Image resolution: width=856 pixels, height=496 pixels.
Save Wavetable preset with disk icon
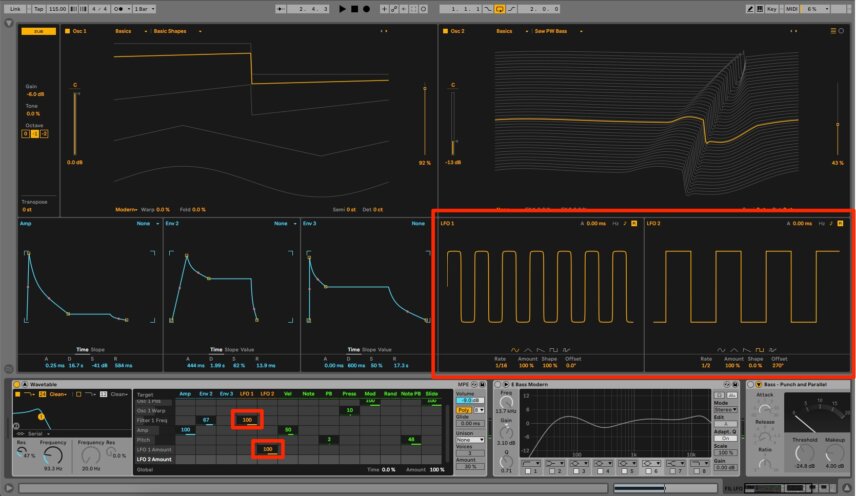482,385
